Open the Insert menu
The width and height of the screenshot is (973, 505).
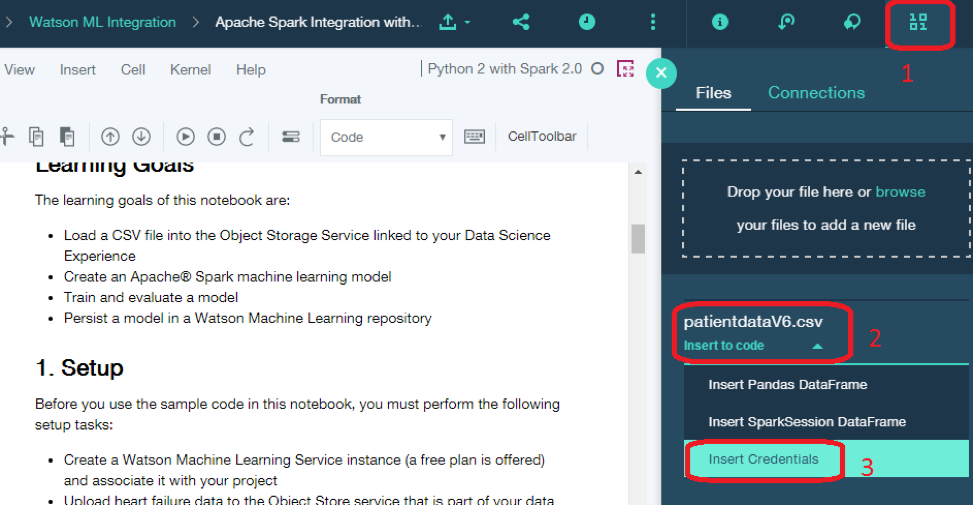click(78, 69)
